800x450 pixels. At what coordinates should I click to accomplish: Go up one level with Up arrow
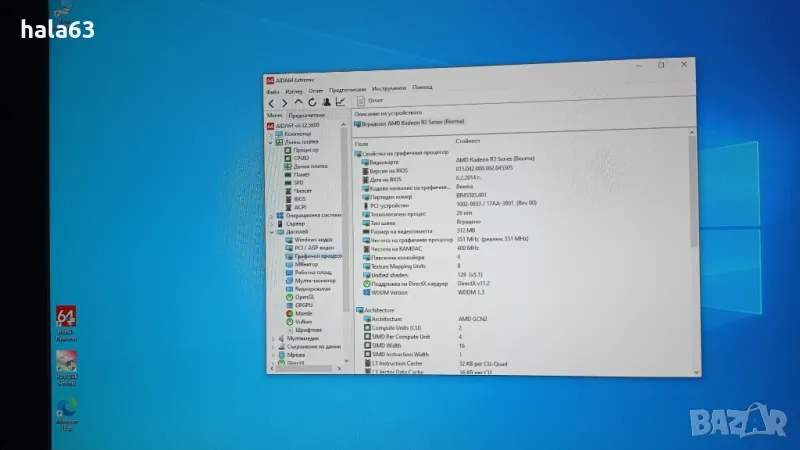[298, 103]
